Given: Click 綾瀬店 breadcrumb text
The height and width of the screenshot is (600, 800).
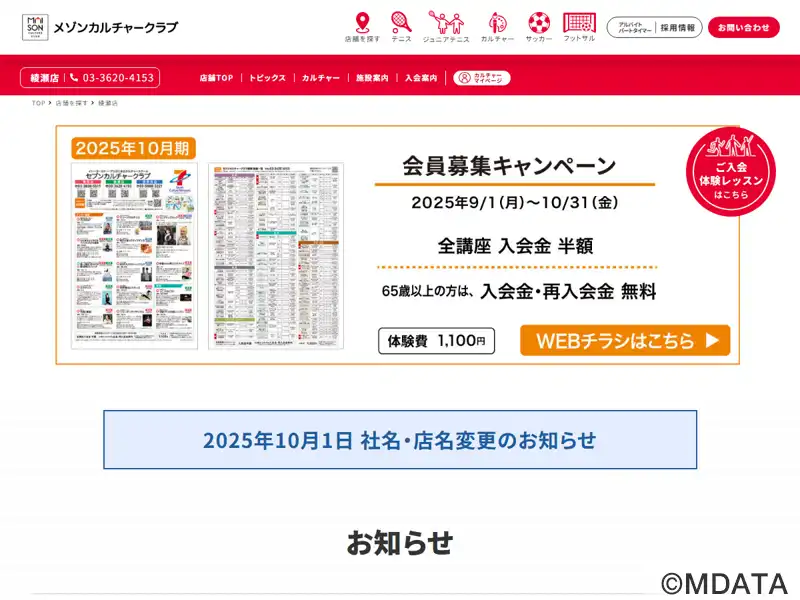Looking at the screenshot, I should click(x=108, y=103).
